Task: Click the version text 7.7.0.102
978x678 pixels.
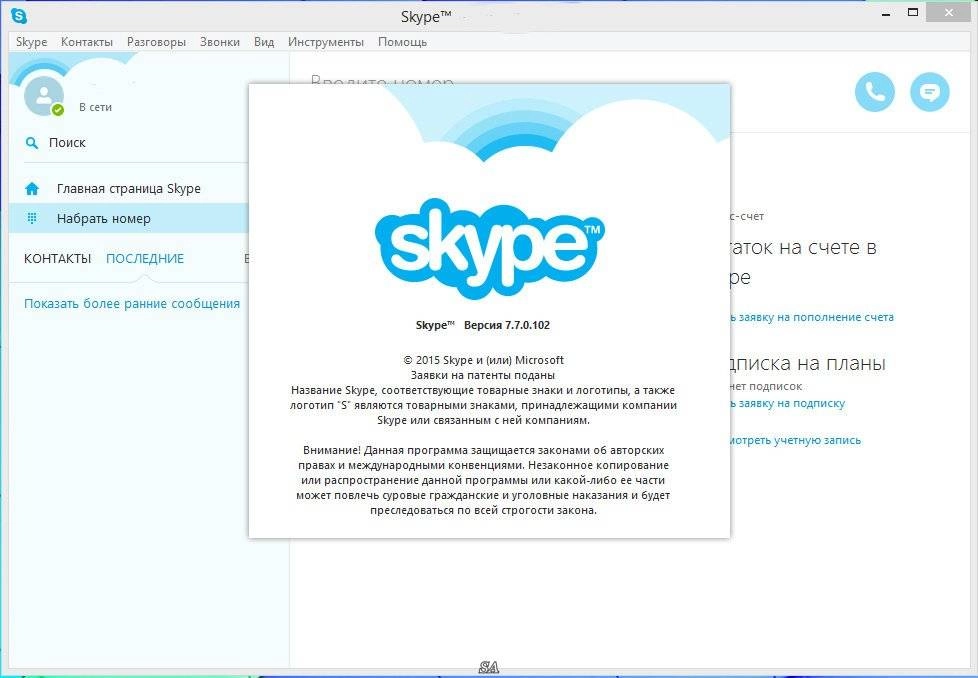Action: 506,325
